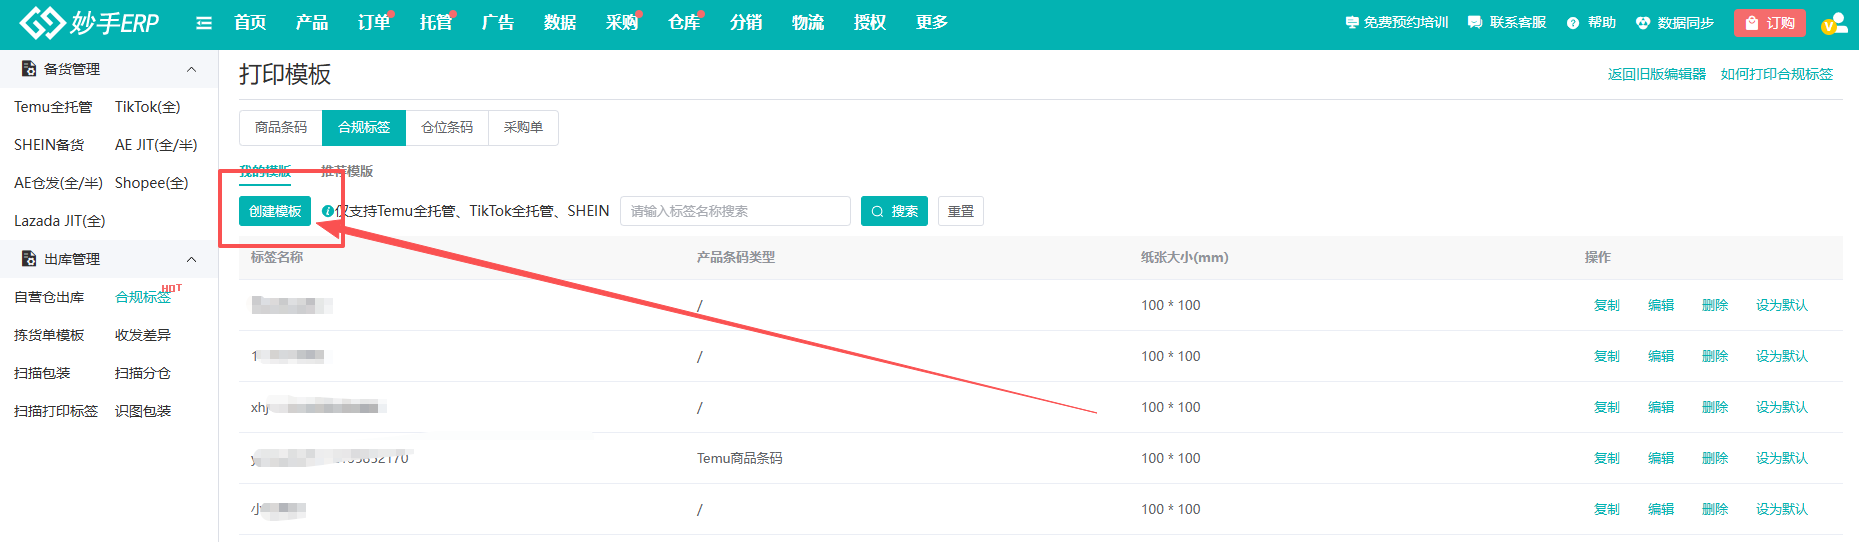Switch to 采购单 tab

click(x=523, y=127)
